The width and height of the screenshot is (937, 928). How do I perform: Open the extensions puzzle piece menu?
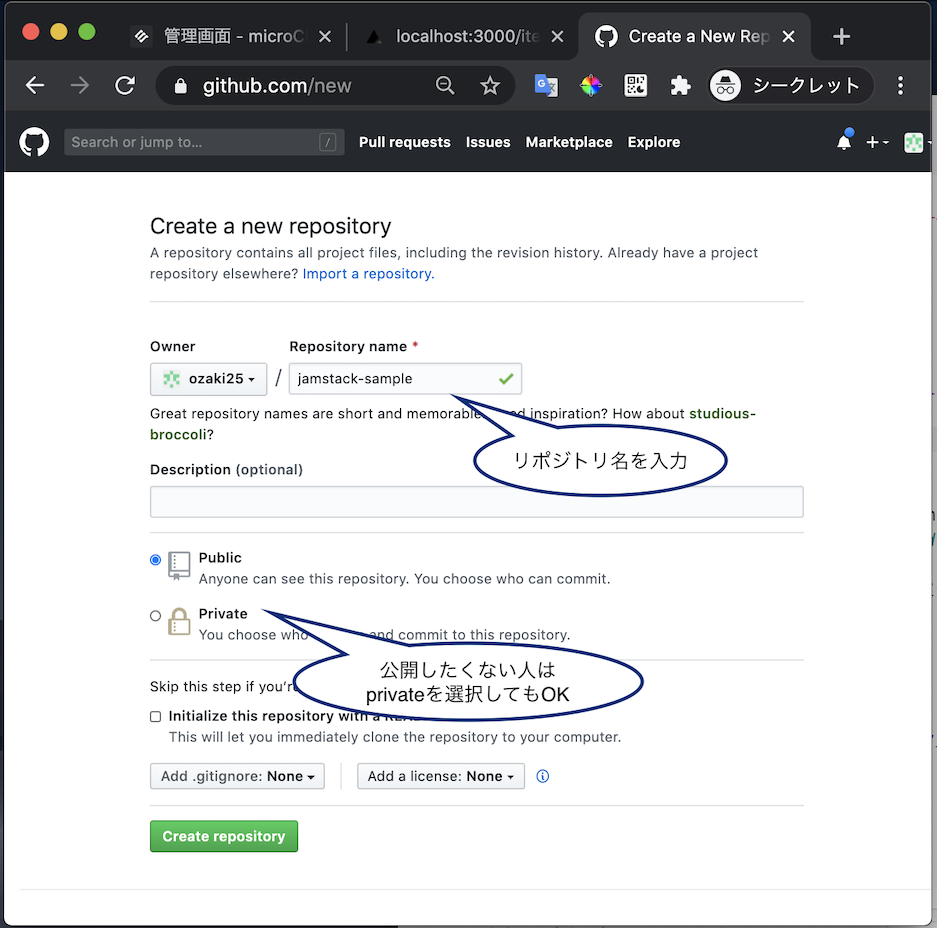tap(680, 85)
